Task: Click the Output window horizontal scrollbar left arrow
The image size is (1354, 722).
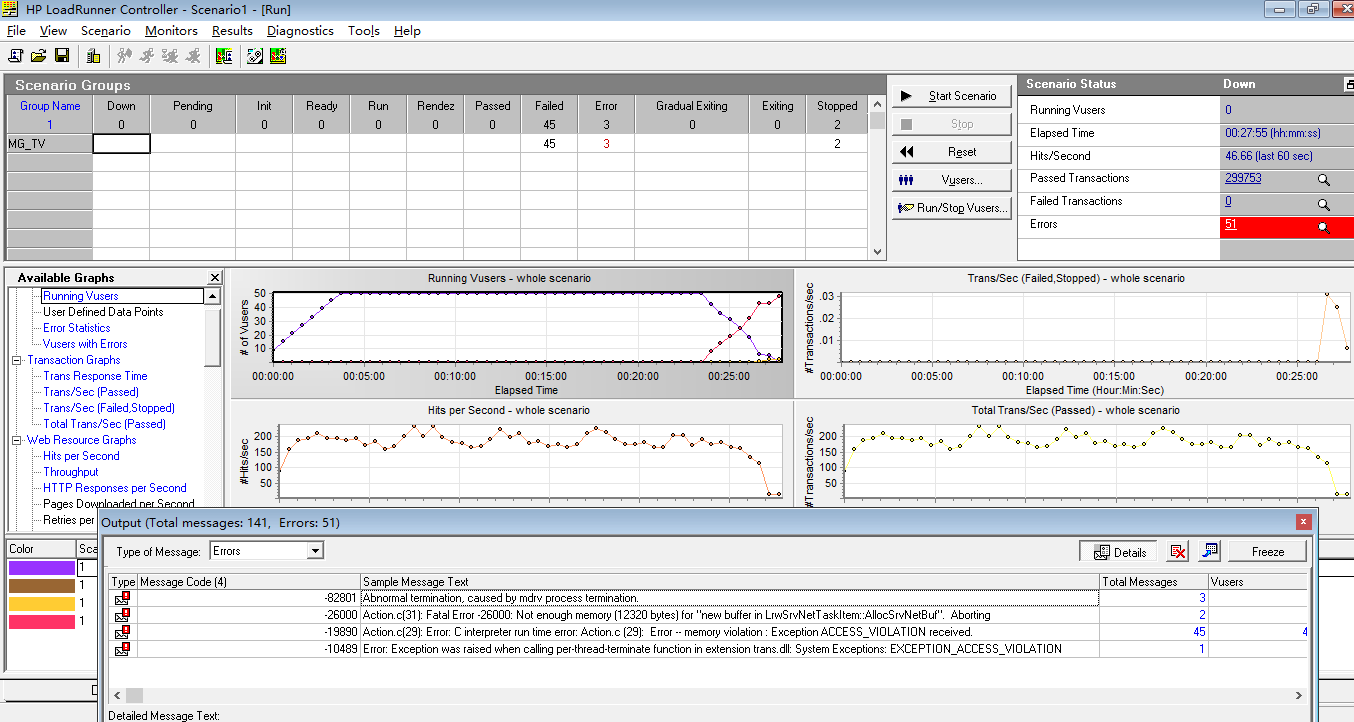Action: point(117,695)
